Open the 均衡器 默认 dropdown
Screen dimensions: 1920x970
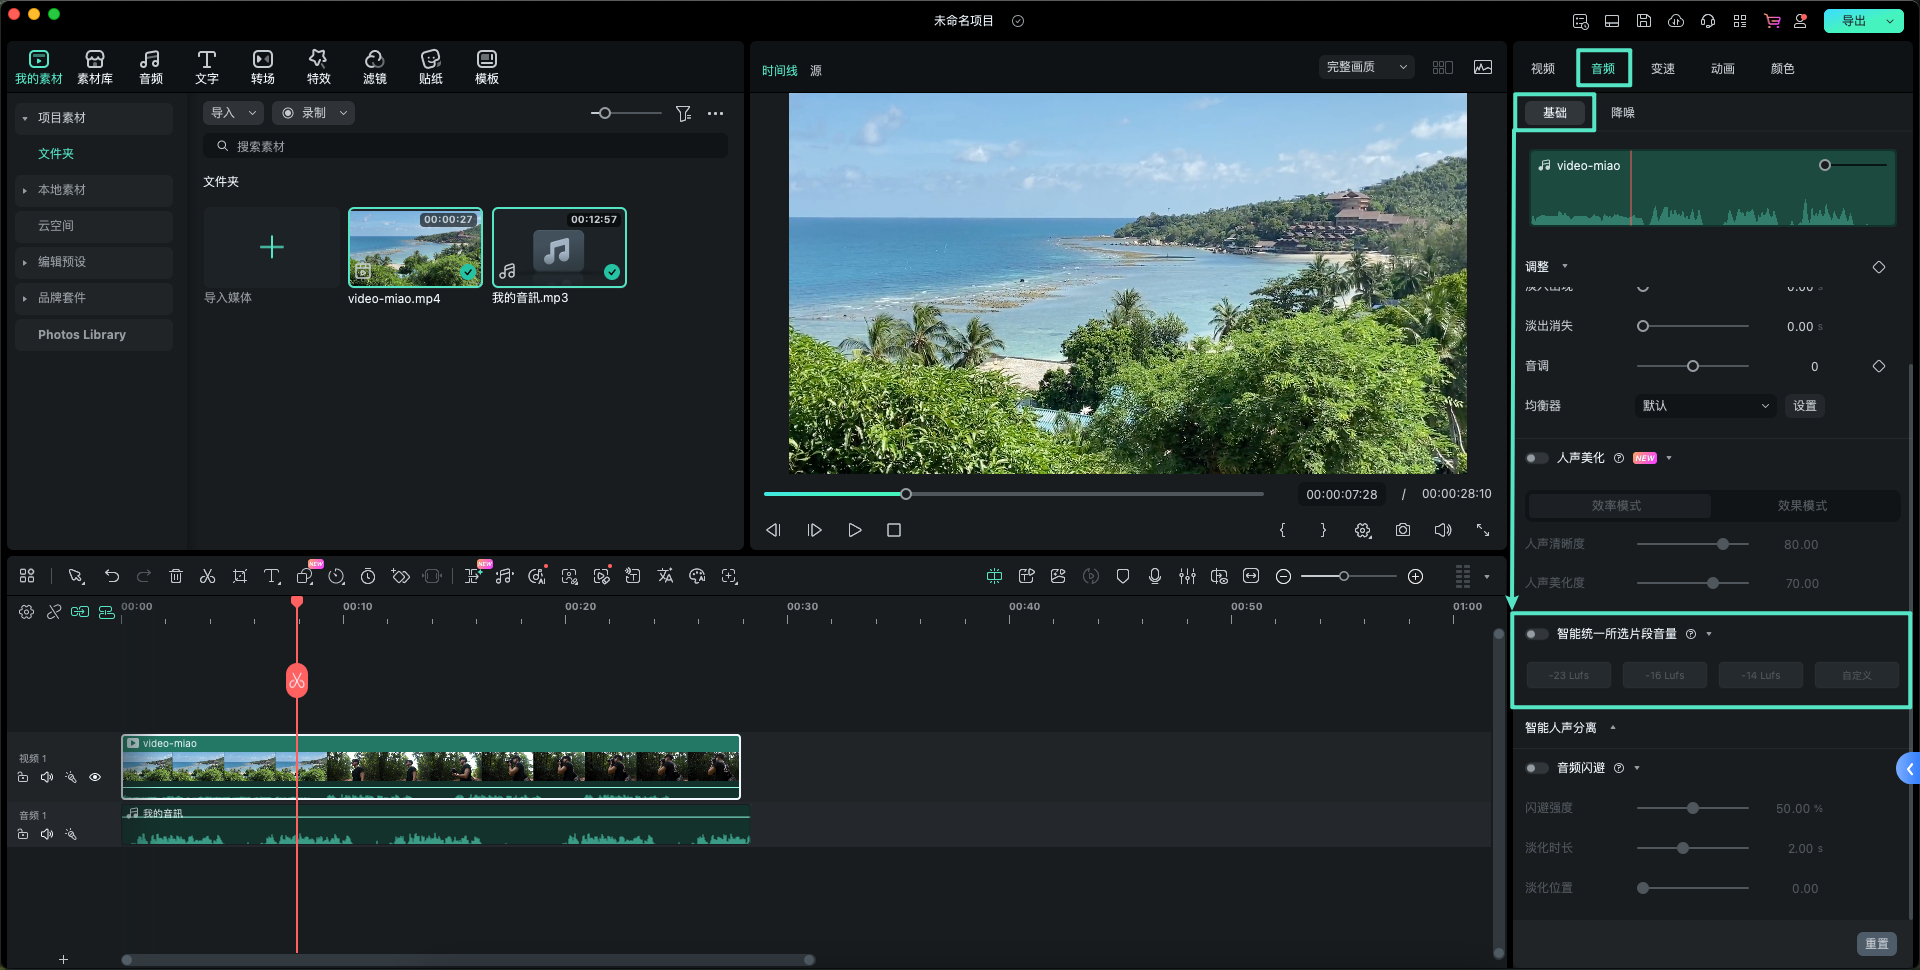[x=1705, y=406]
